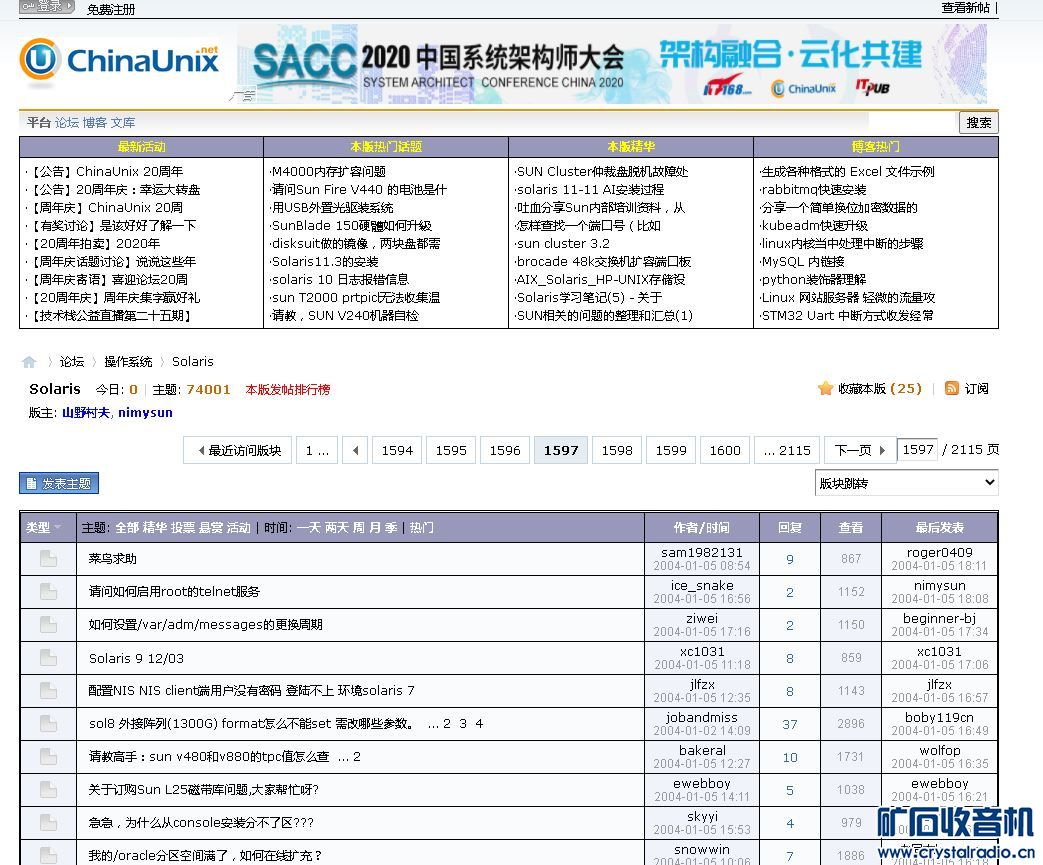Open rabbitmq快速安装 blog post
The height and width of the screenshot is (865, 1043).
(814, 190)
